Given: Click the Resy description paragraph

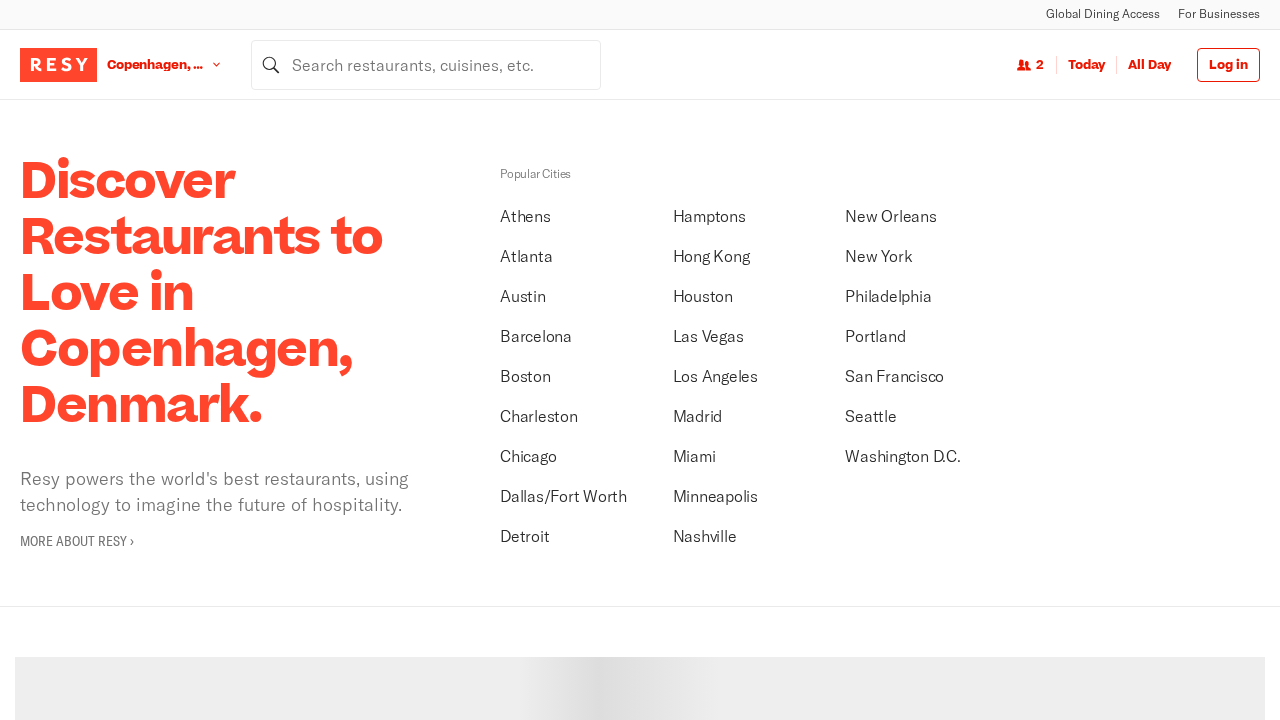Looking at the screenshot, I should point(214,491).
